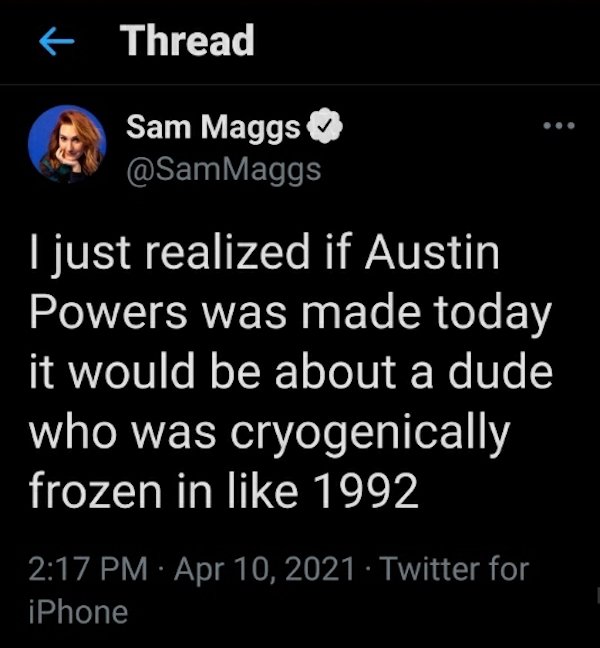The height and width of the screenshot is (648, 600).
Task: Go back using the blue arrow
Action: pos(57,41)
